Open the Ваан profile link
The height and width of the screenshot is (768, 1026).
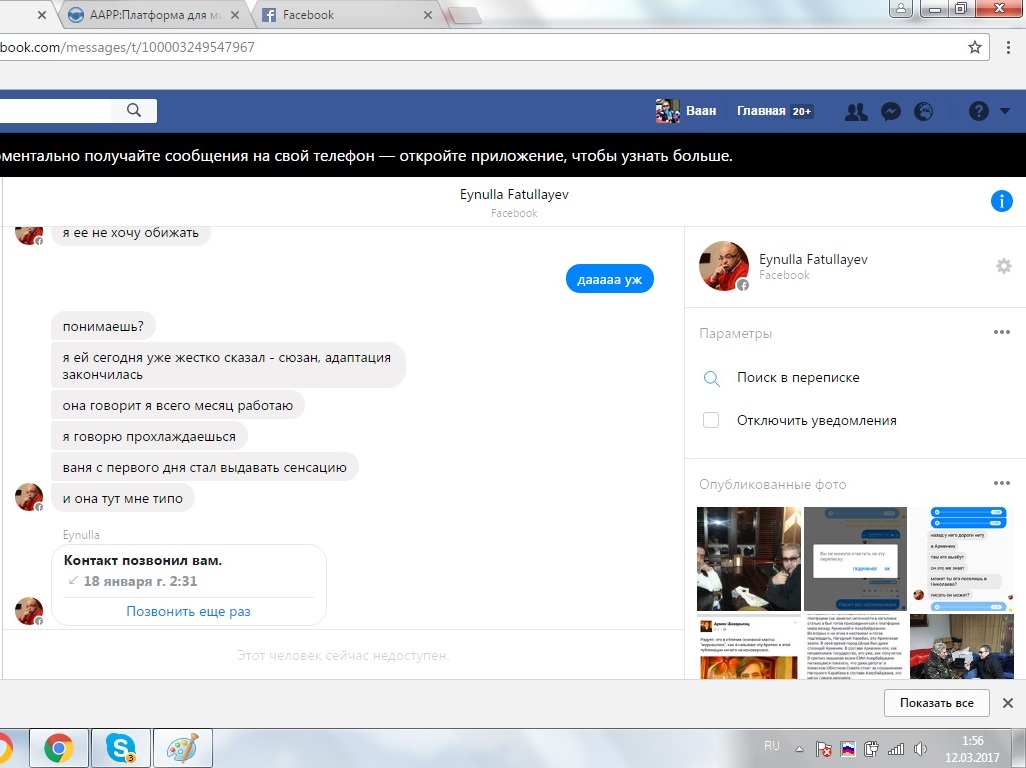coord(701,111)
